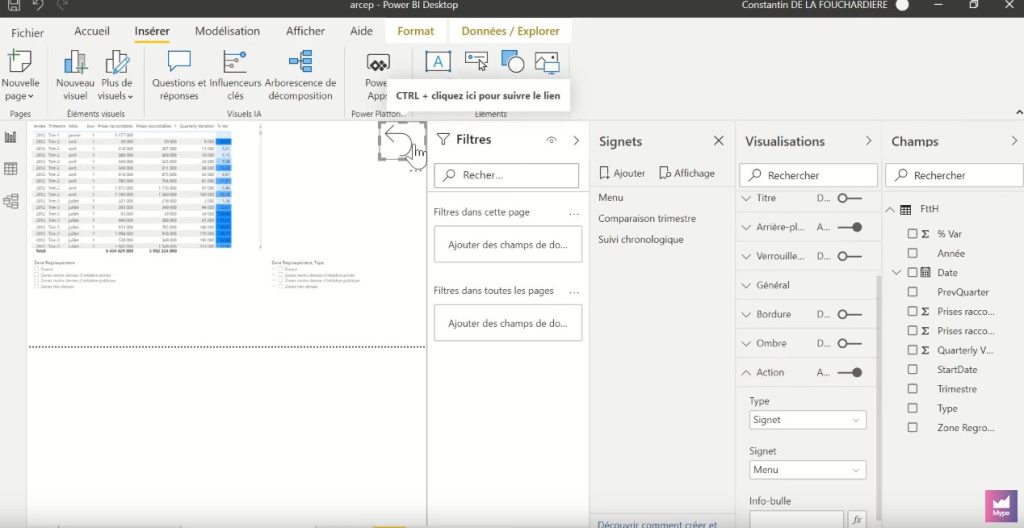The width and height of the screenshot is (1024, 528).
Task: Open the fx button next to Info-bulle
Action: pyautogui.click(x=857, y=520)
